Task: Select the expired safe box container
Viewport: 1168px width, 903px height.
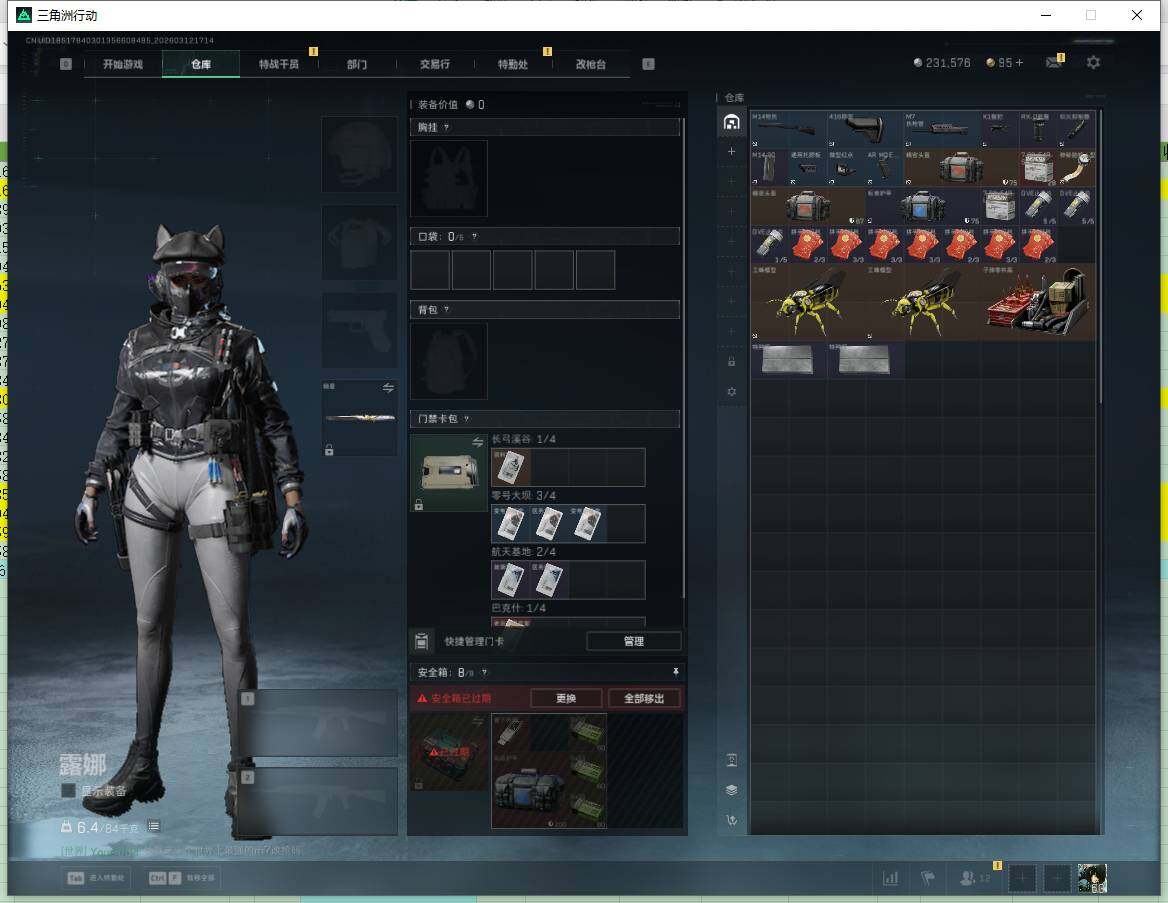Action: (449, 752)
